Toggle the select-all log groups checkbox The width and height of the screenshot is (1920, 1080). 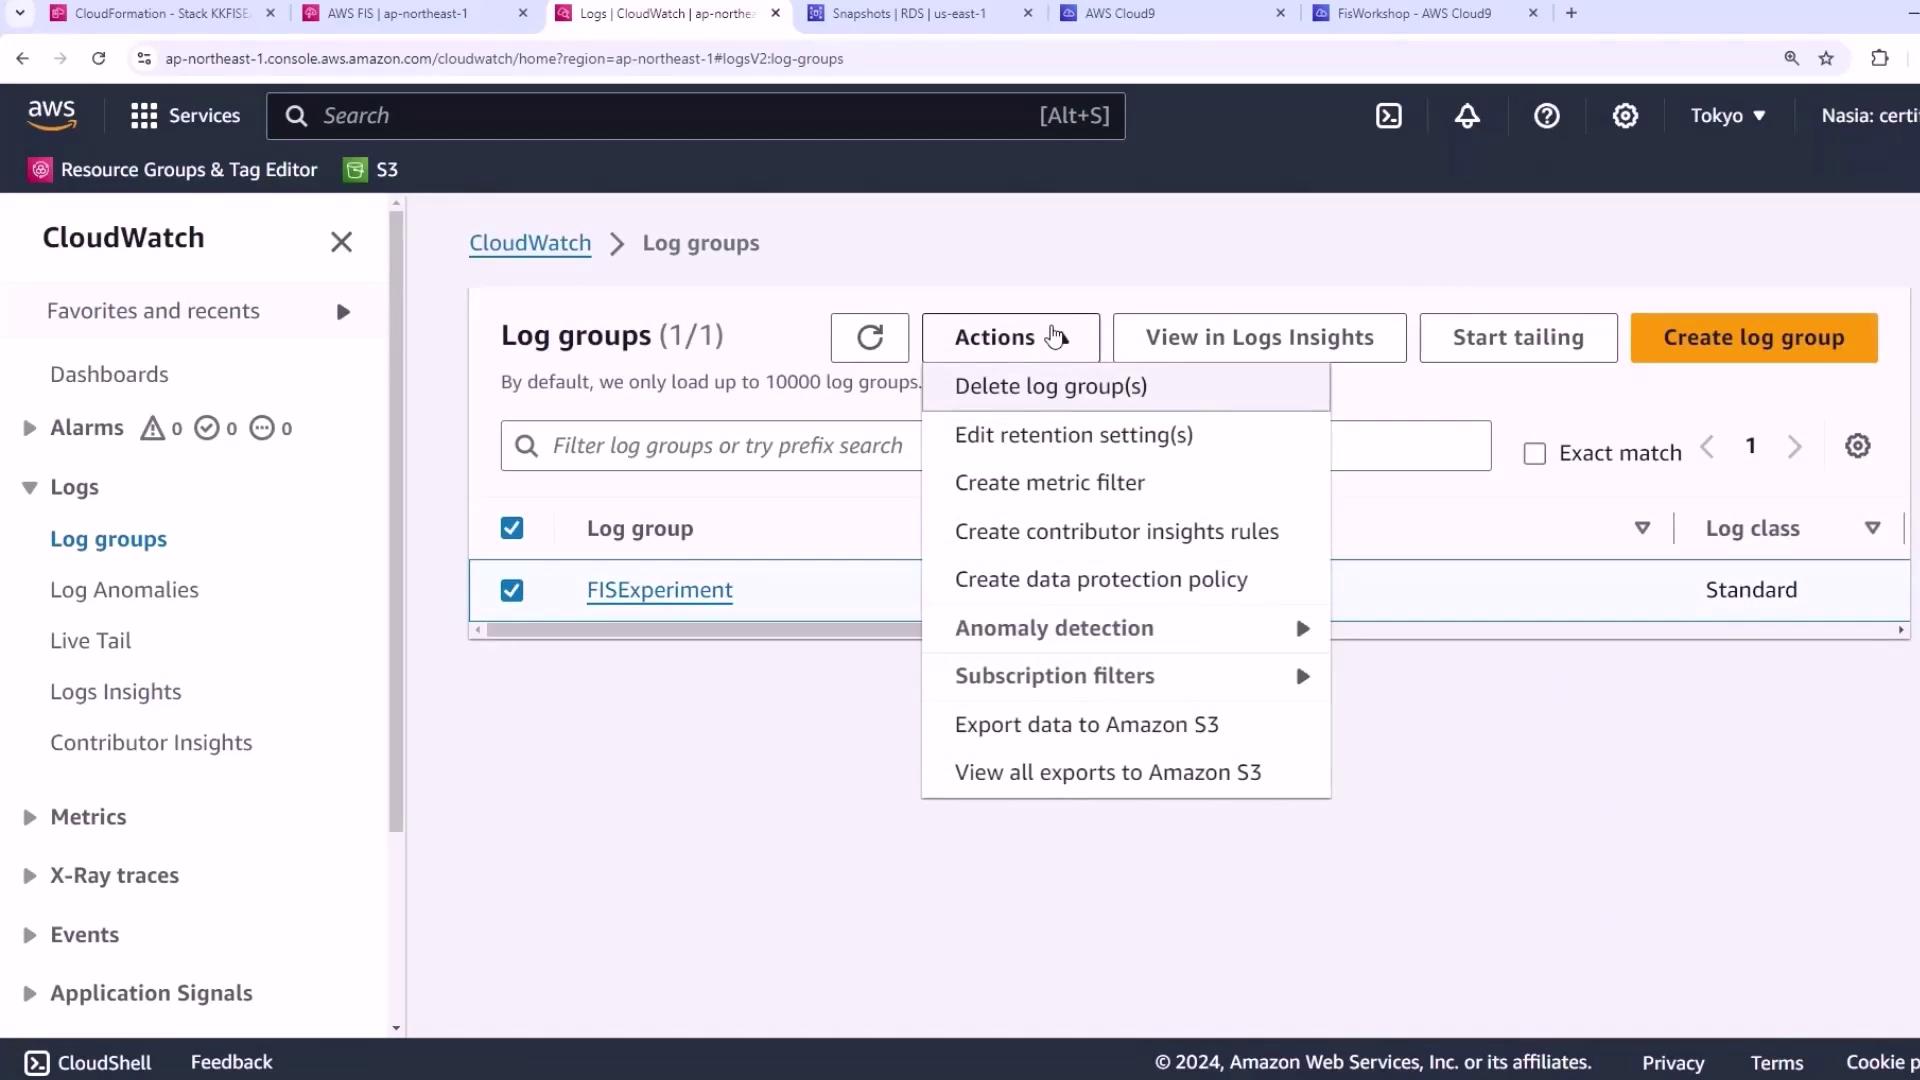[512, 528]
